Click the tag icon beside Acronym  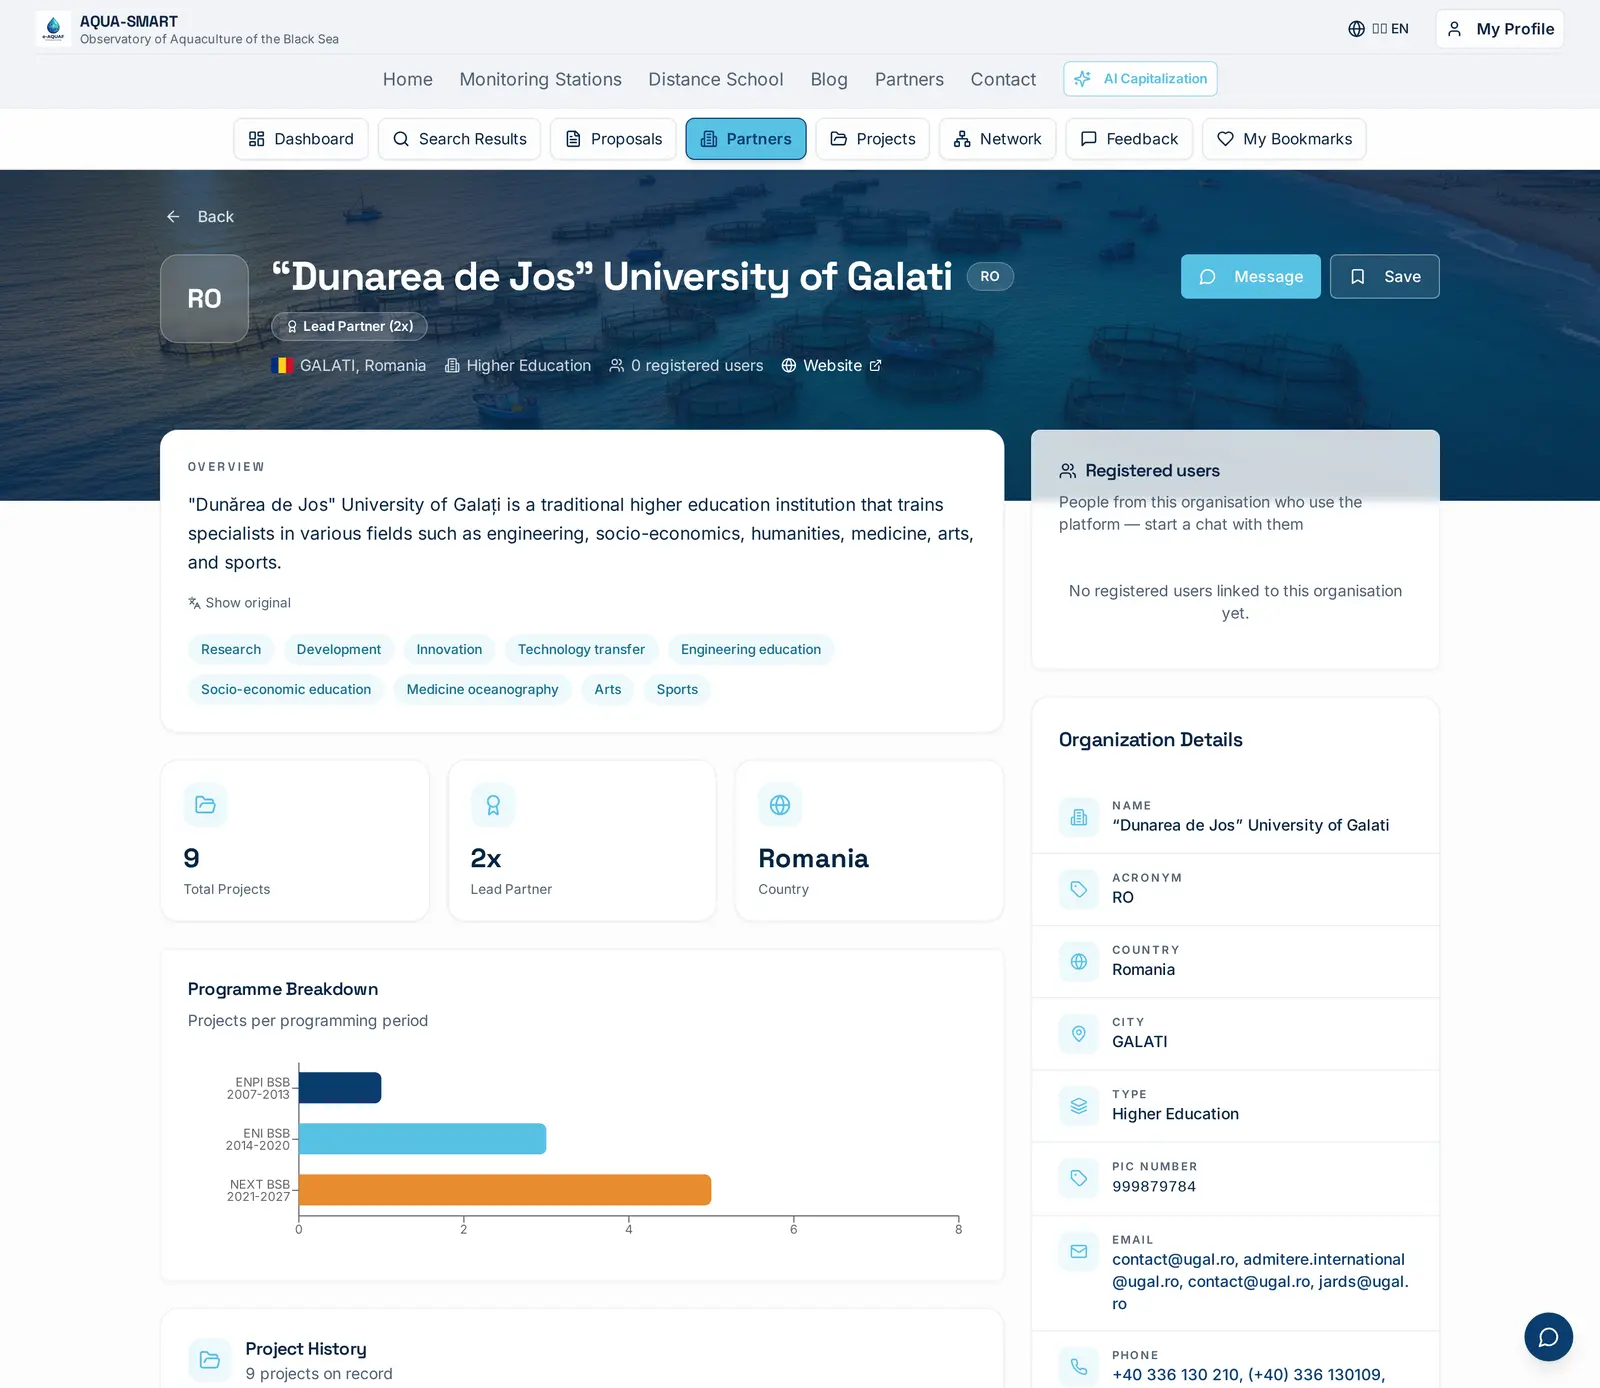tap(1079, 889)
